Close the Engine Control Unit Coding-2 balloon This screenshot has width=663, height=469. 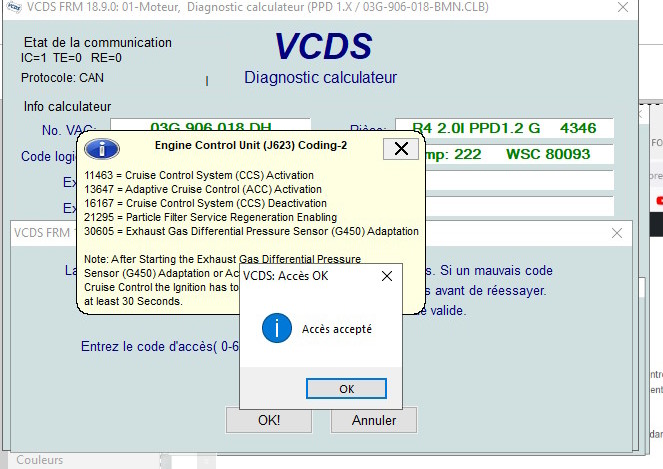401,148
